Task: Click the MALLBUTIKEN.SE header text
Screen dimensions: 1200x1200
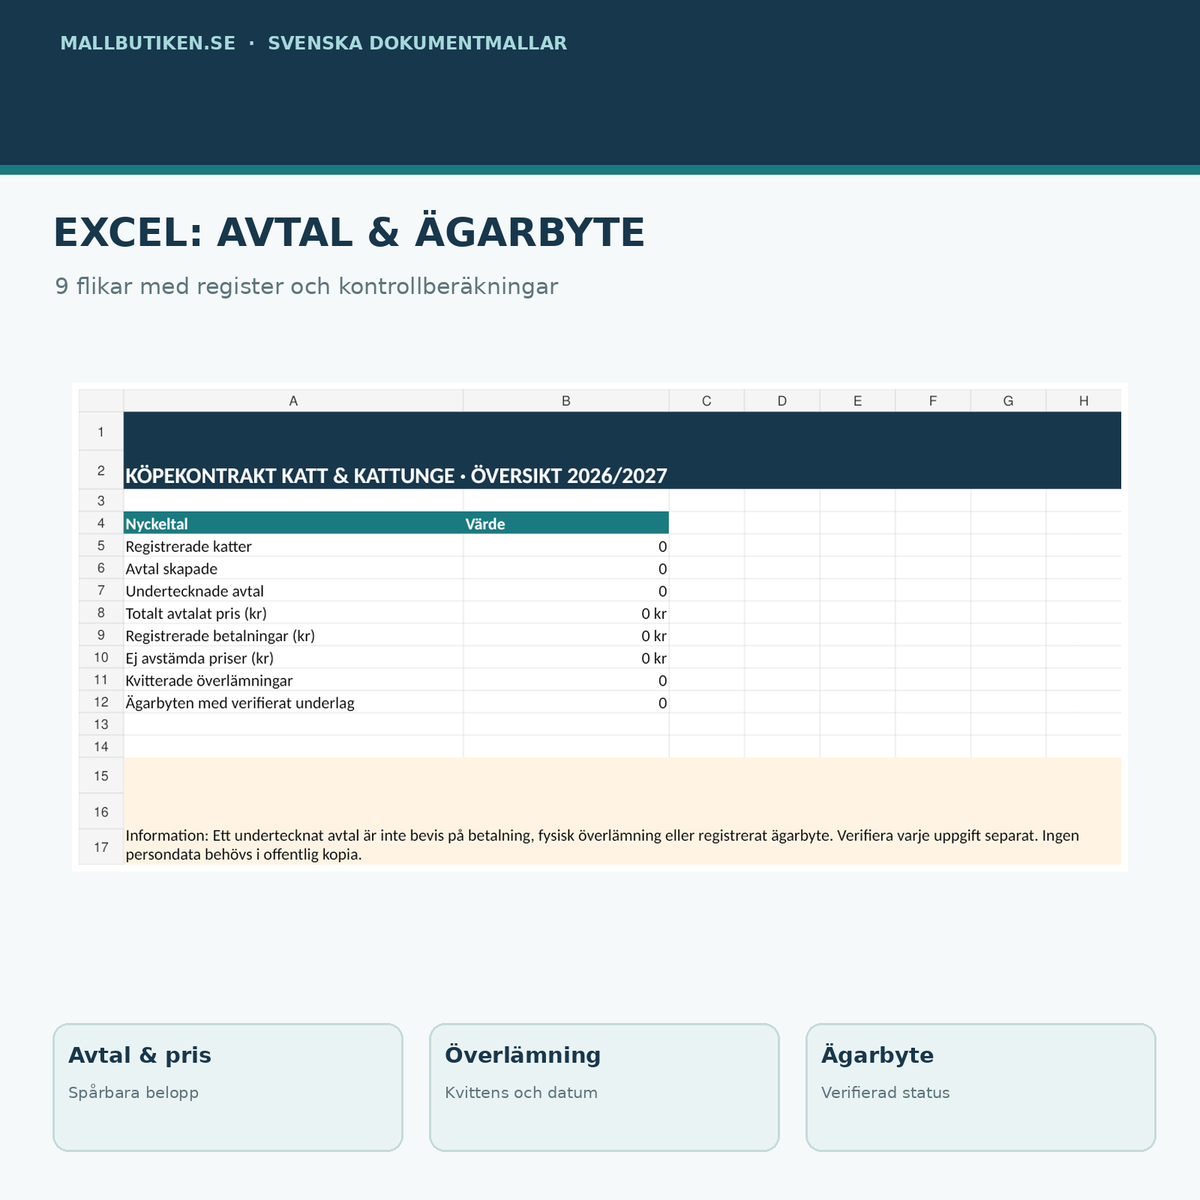Action: coord(148,43)
